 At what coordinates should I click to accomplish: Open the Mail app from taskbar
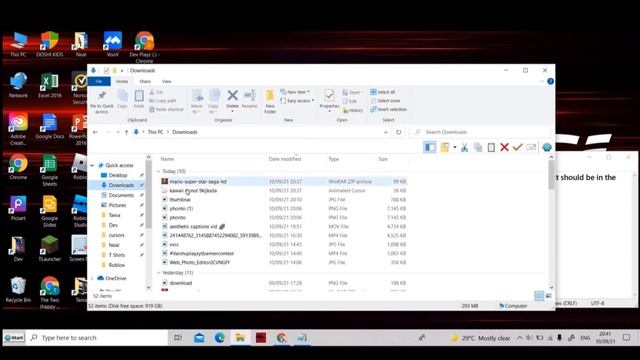click(199, 338)
